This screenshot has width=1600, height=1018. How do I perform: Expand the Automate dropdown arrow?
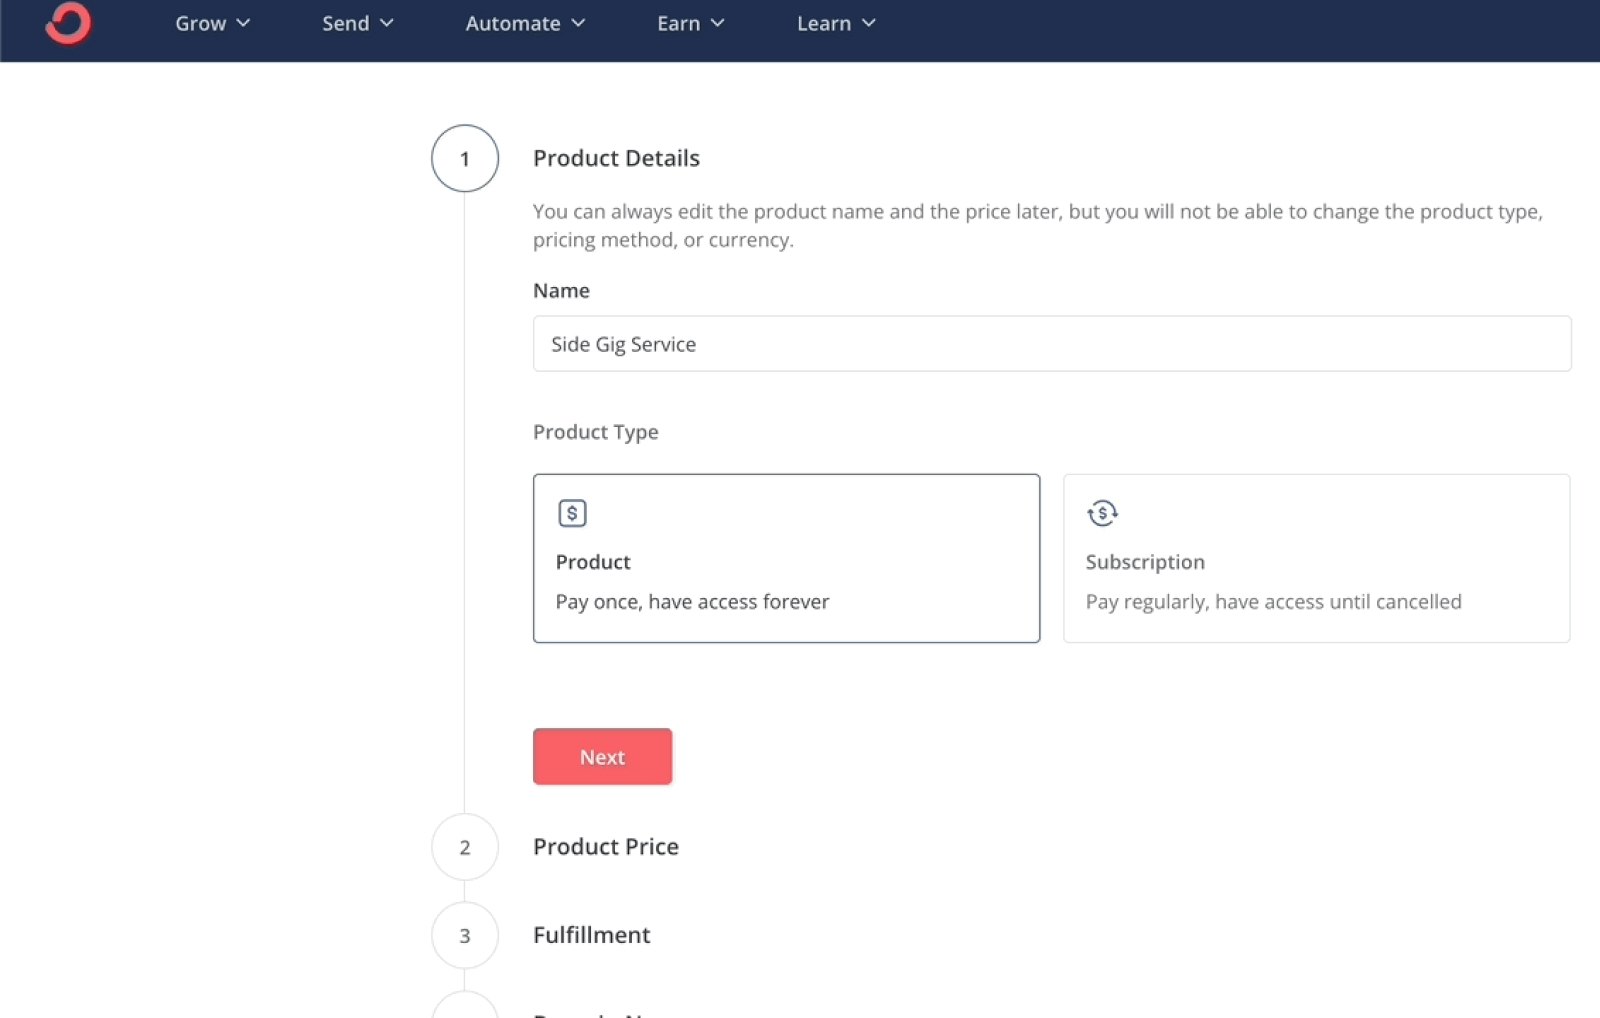578,23
